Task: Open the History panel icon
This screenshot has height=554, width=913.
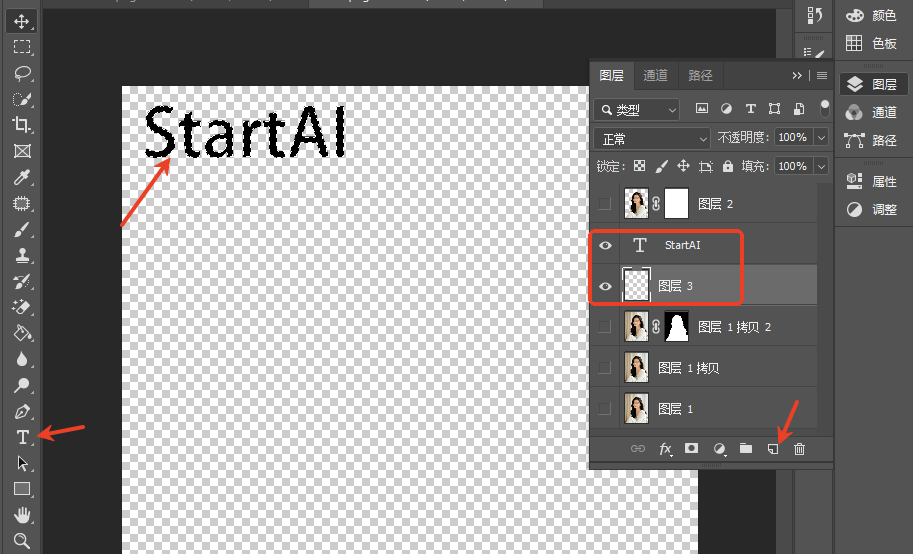Action: click(x=815, y=16)
